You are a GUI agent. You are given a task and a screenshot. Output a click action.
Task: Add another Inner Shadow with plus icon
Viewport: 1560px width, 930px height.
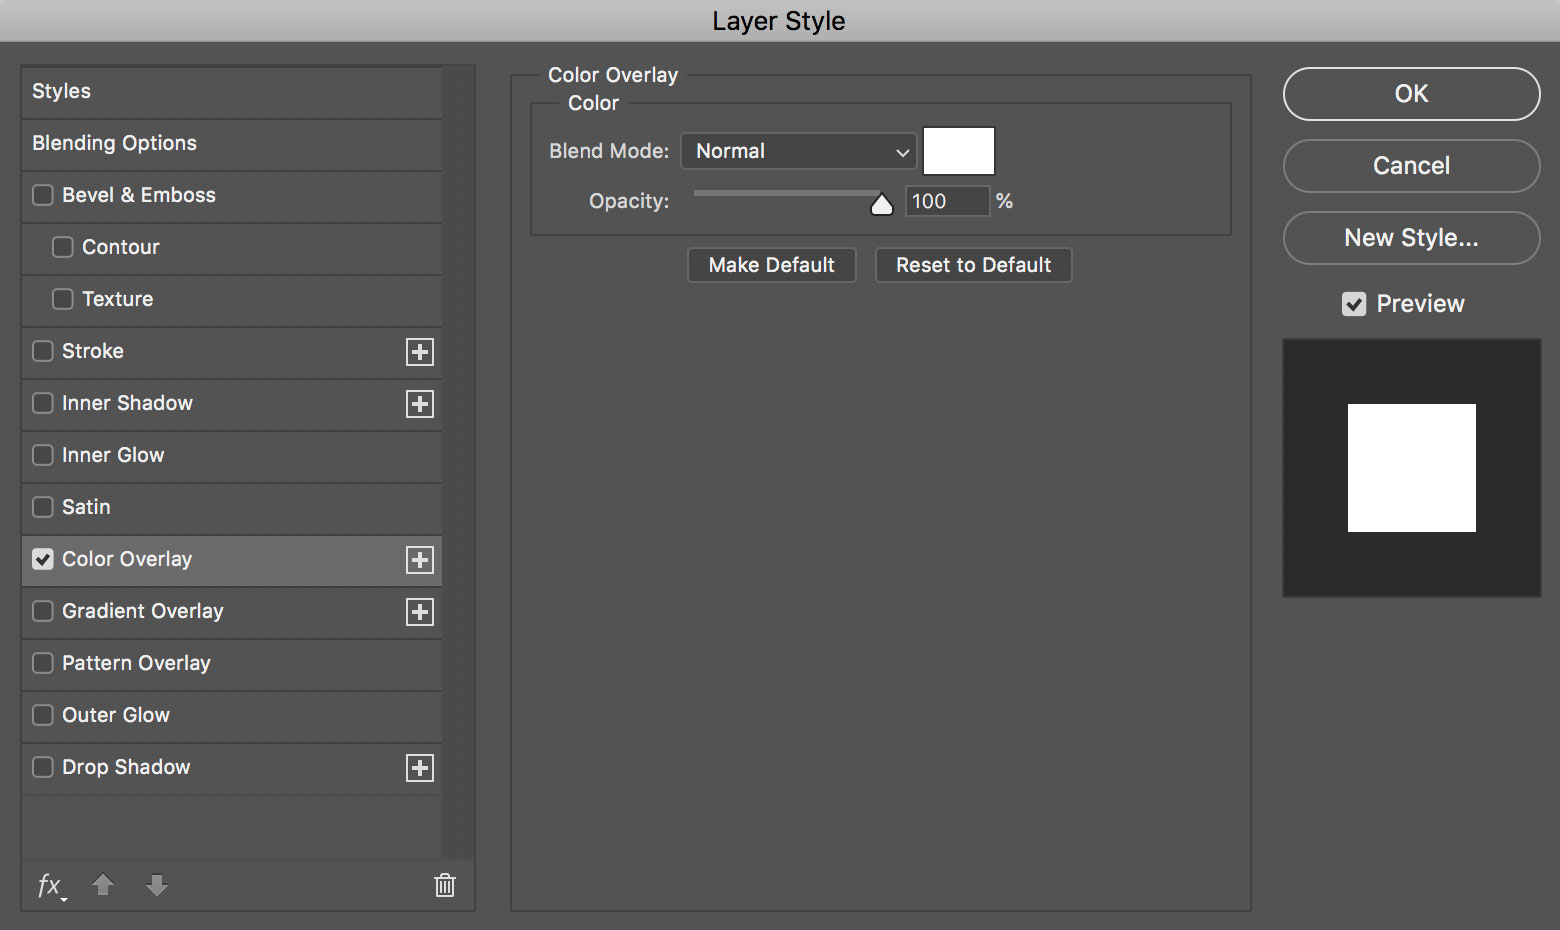click(x=420, y=404)
